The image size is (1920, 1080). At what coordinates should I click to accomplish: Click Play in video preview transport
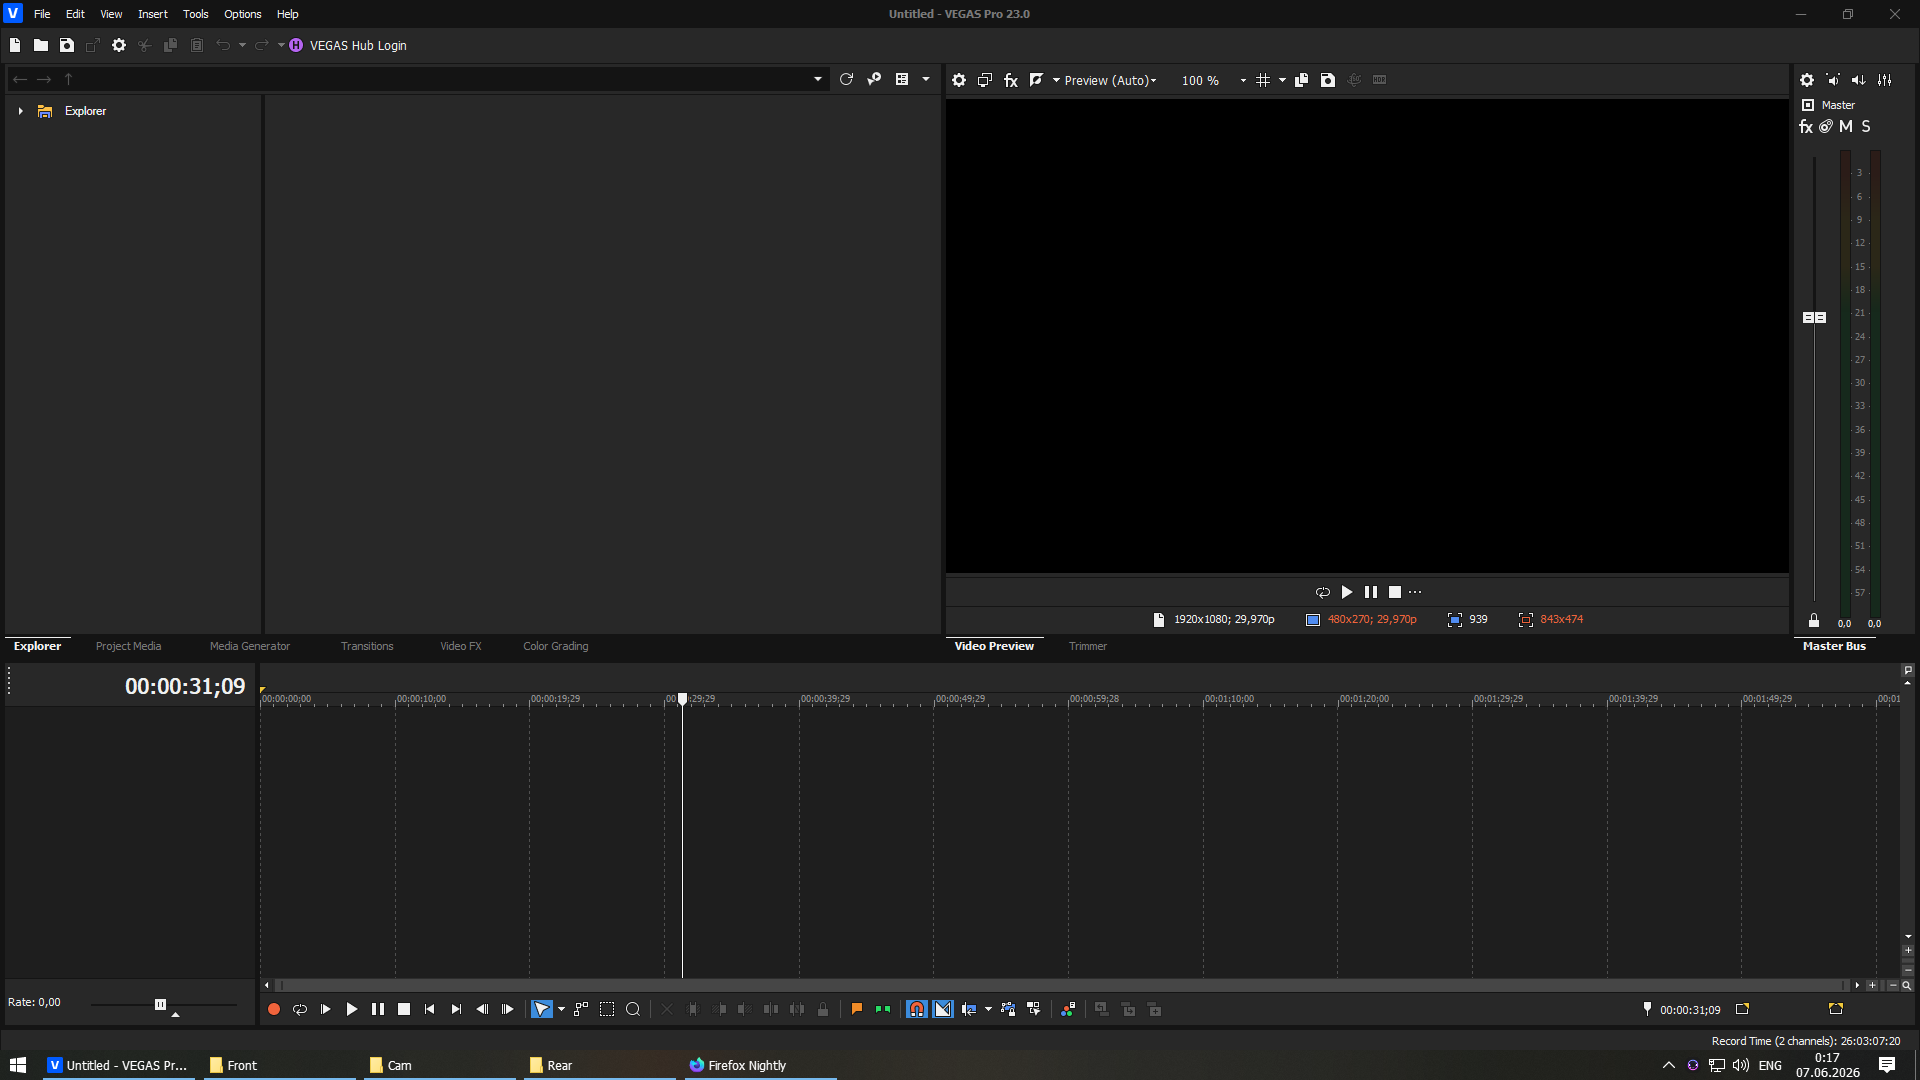point(1347,592)
